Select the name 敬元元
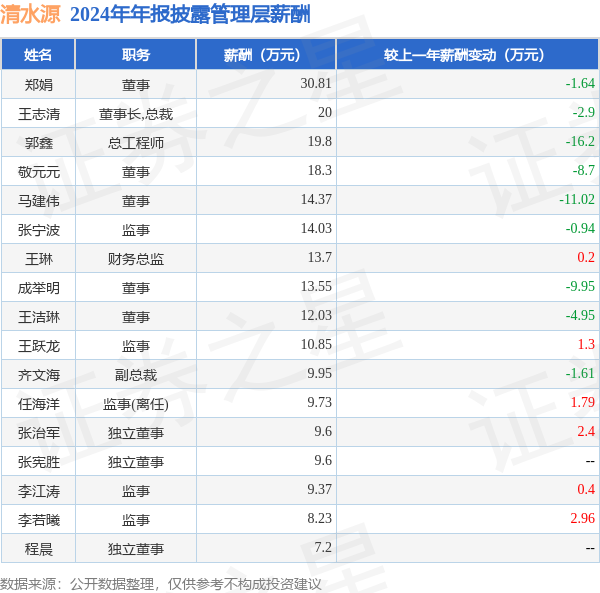This screenshot has height=593, width=600. [39, 172]
